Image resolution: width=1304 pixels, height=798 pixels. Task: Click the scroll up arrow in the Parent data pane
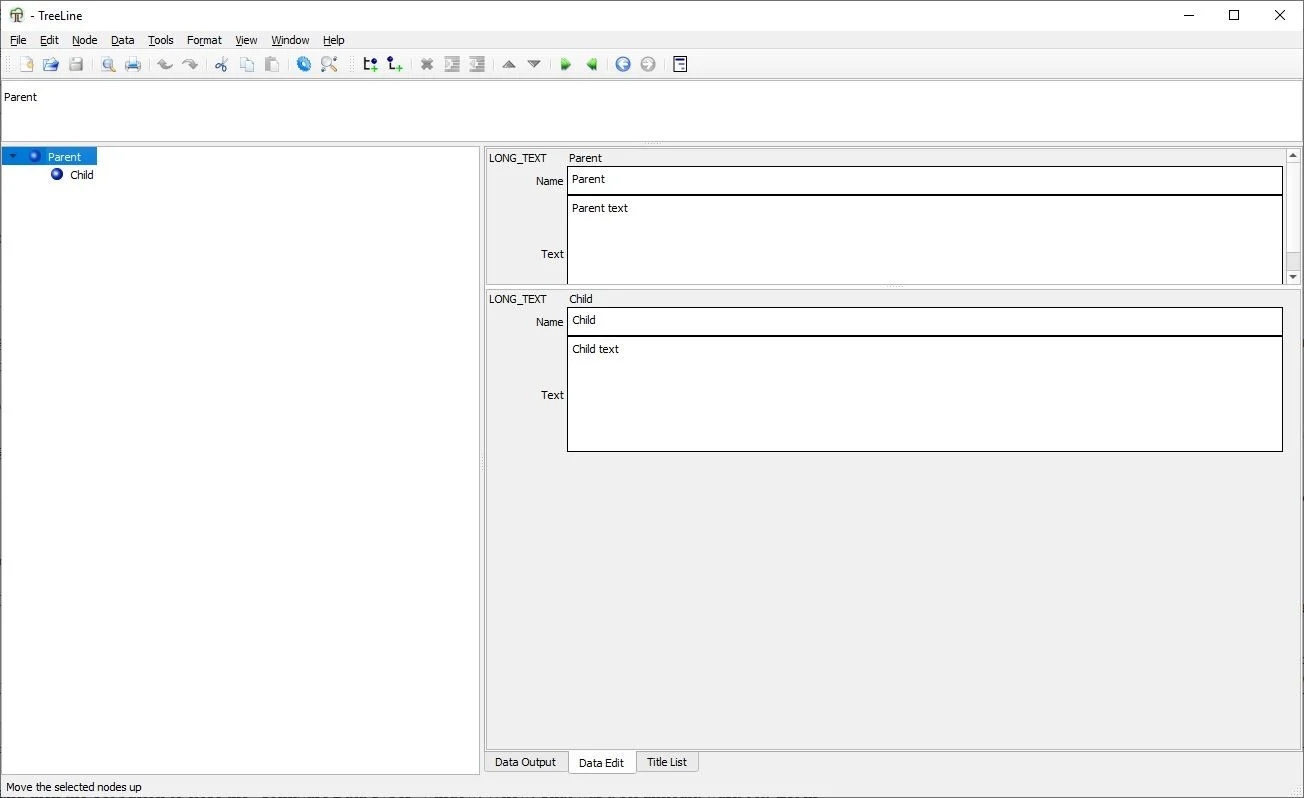click(1292, 156)
